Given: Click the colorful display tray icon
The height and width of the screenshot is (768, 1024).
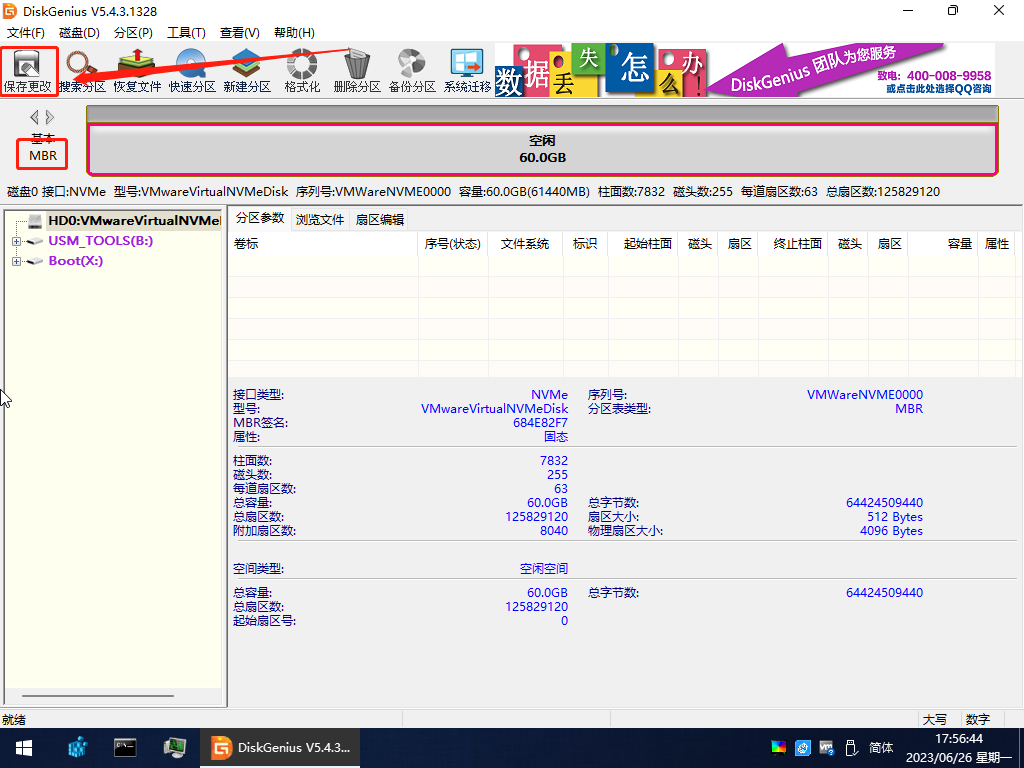Looking at the screenshot, I should [778, 748].
